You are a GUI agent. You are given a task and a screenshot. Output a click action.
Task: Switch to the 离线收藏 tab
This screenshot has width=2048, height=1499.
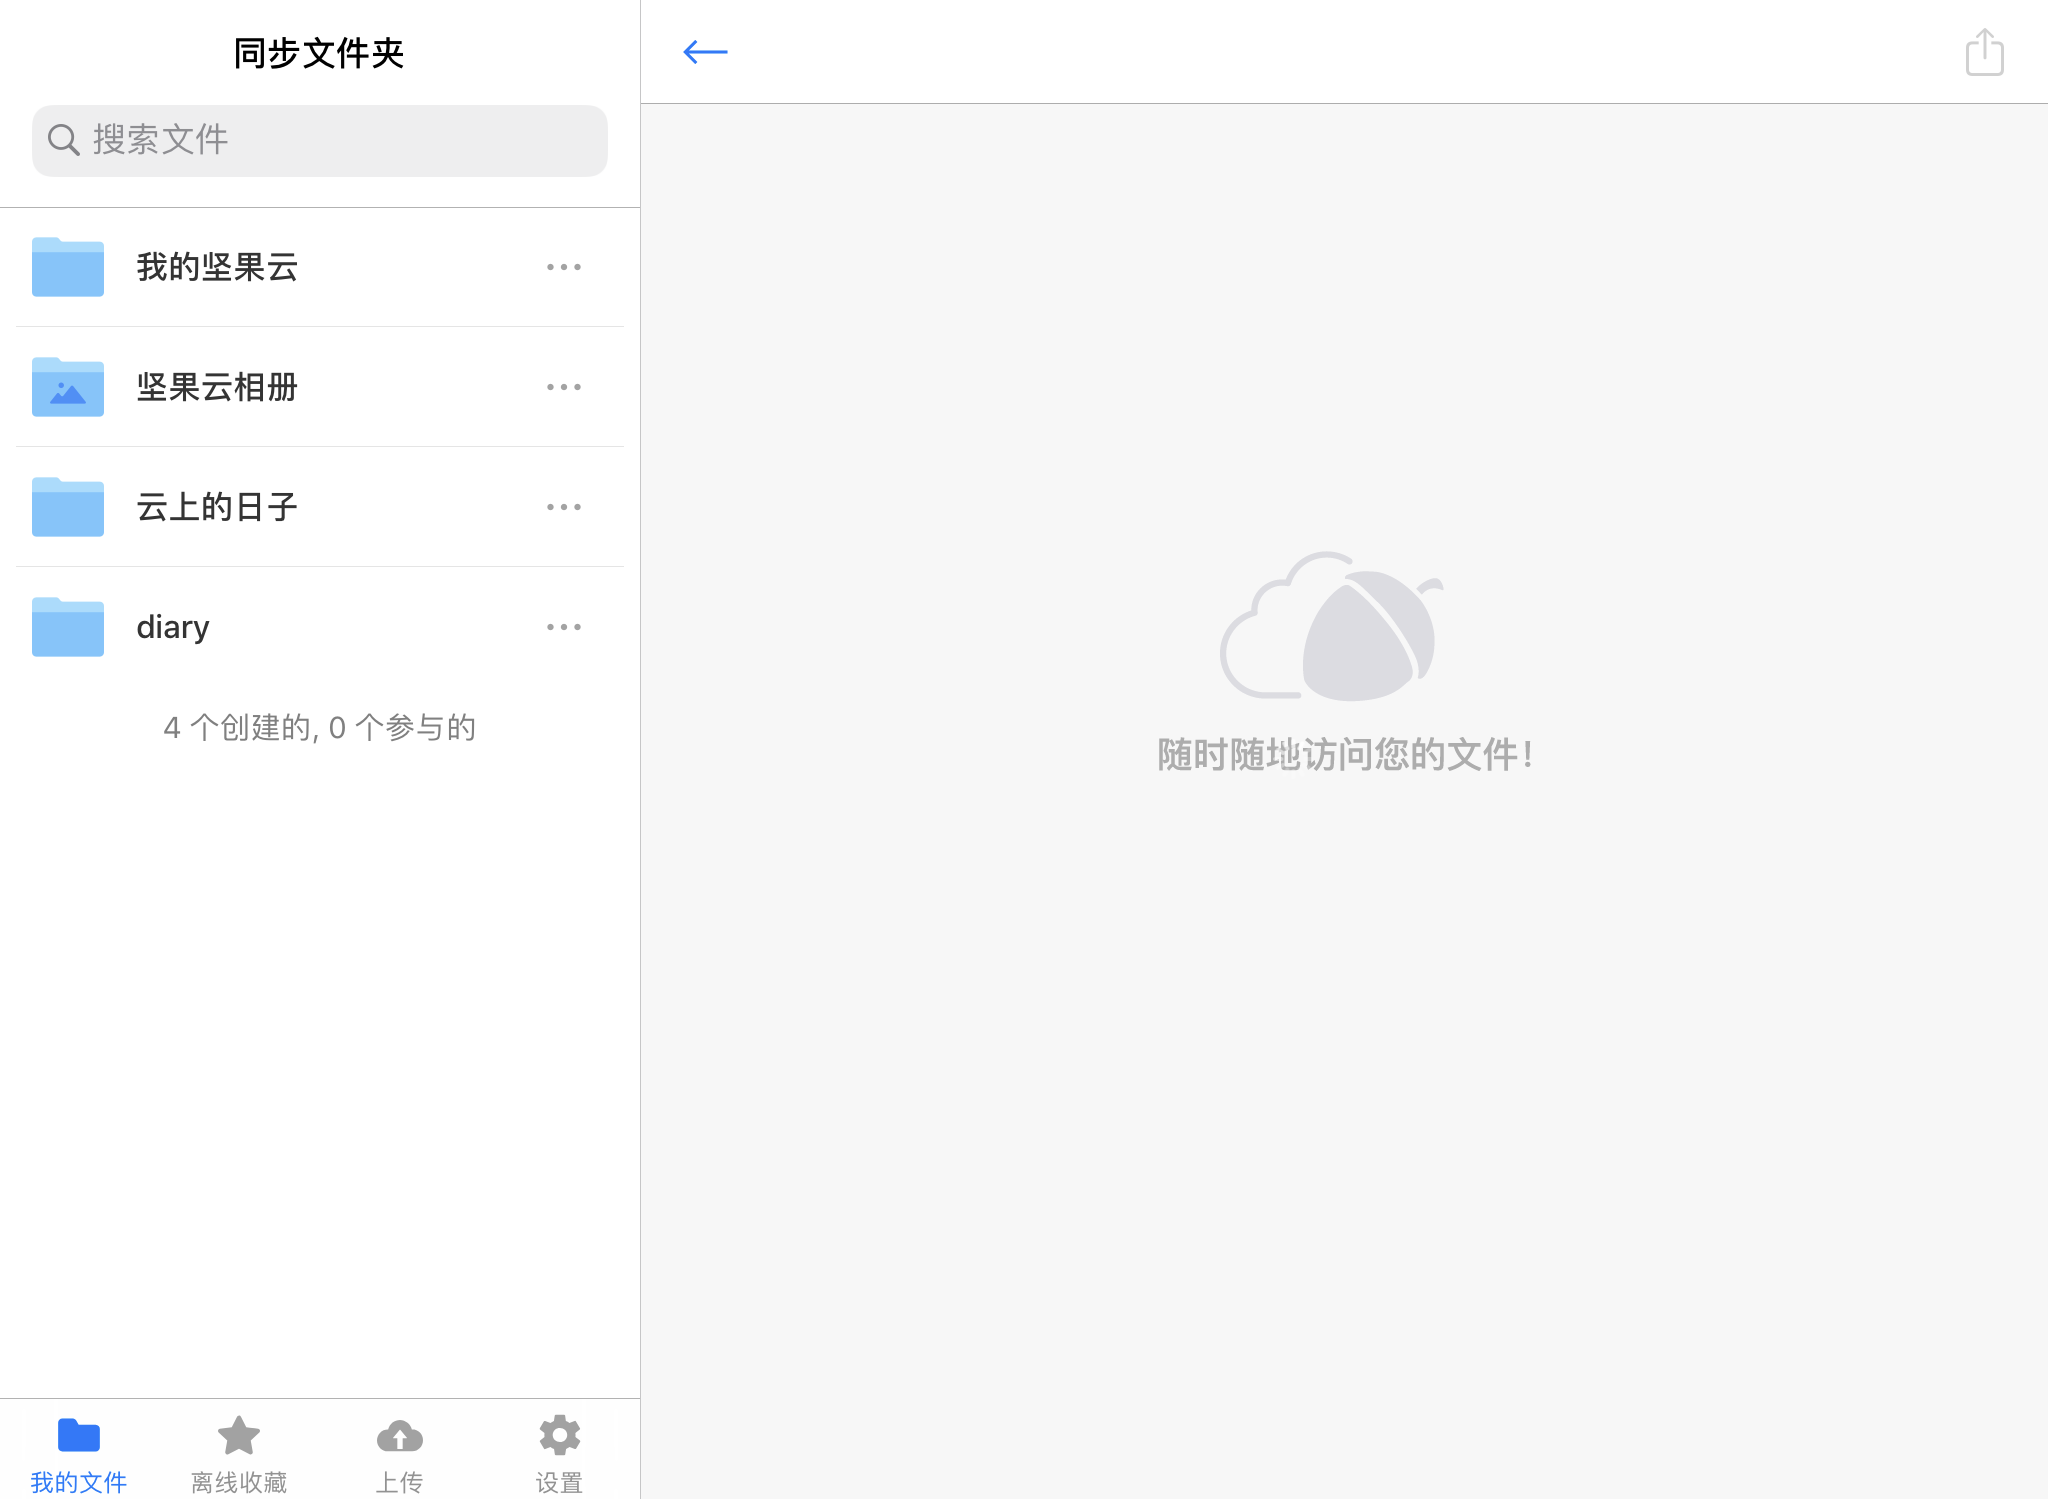pyautogui.click(x=239, y=1455)
